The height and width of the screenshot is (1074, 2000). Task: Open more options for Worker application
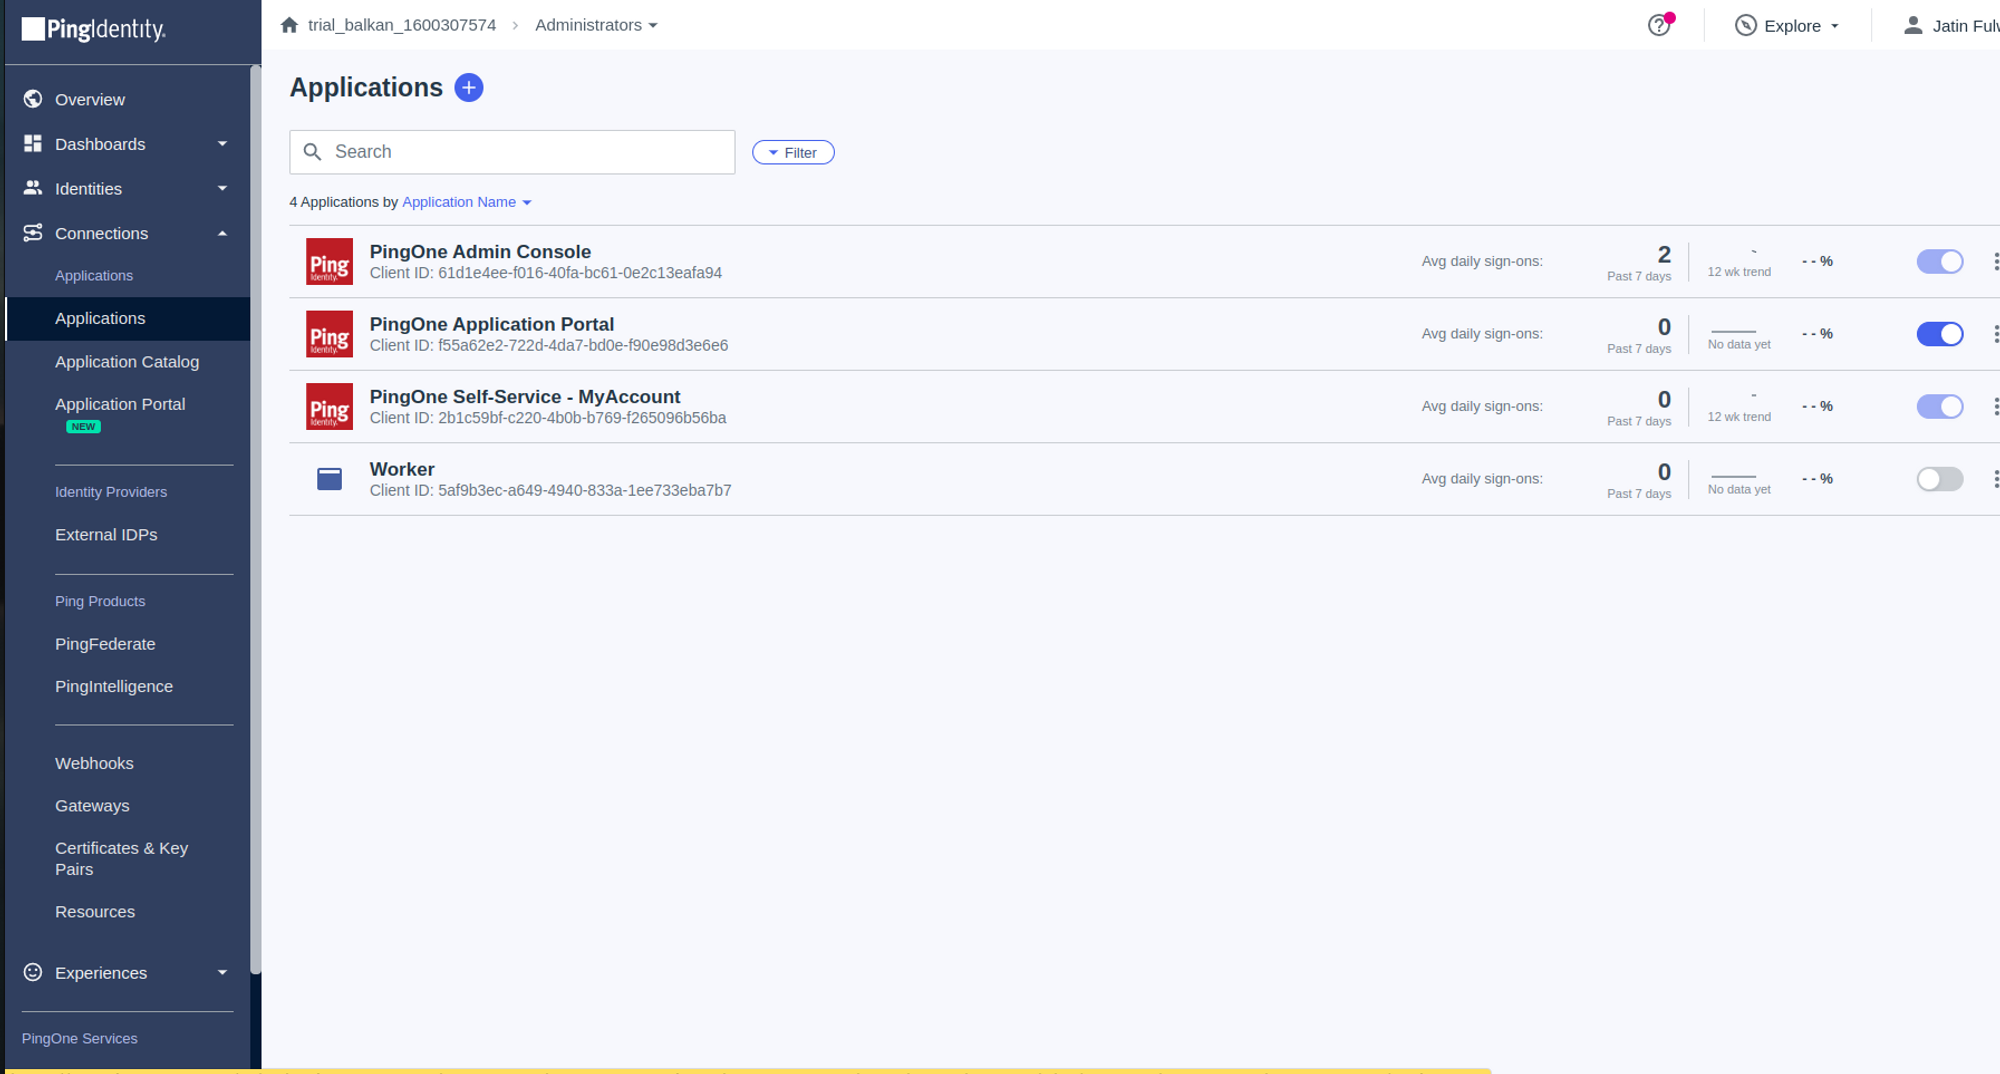[x=1995, y=479]
